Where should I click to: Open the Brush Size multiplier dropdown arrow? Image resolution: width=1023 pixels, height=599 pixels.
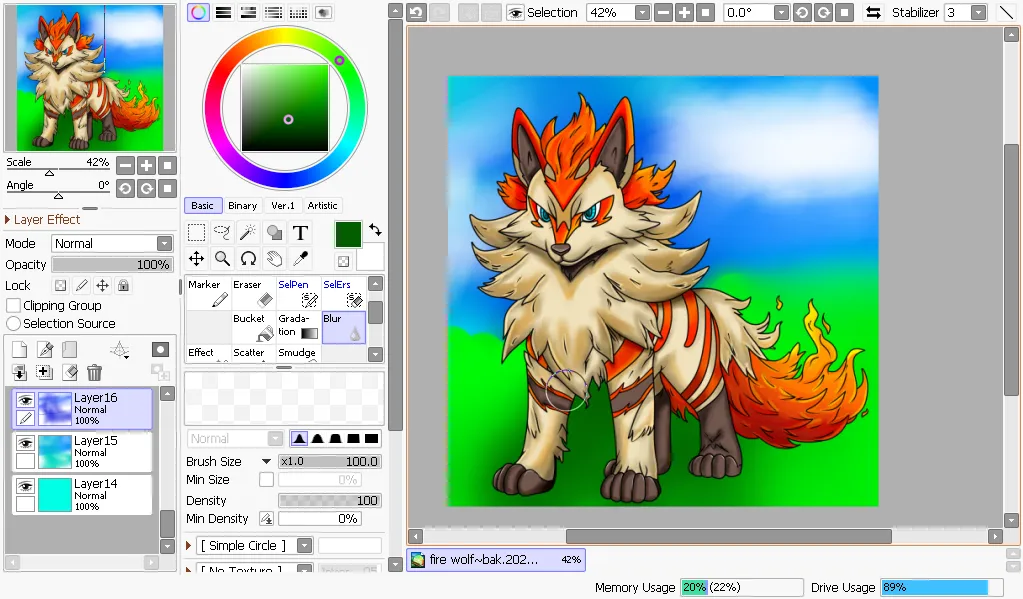pyautogui.click(x=266, y=461)
